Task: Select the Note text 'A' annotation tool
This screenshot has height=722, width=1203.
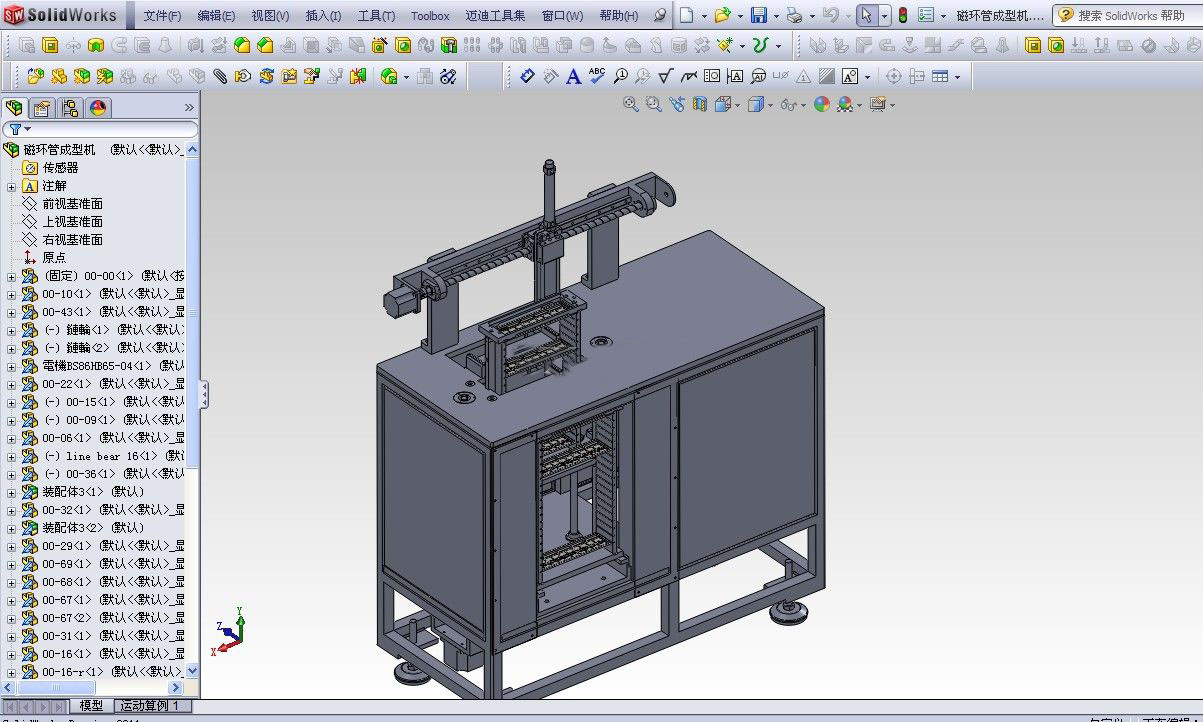Action: 573,77
